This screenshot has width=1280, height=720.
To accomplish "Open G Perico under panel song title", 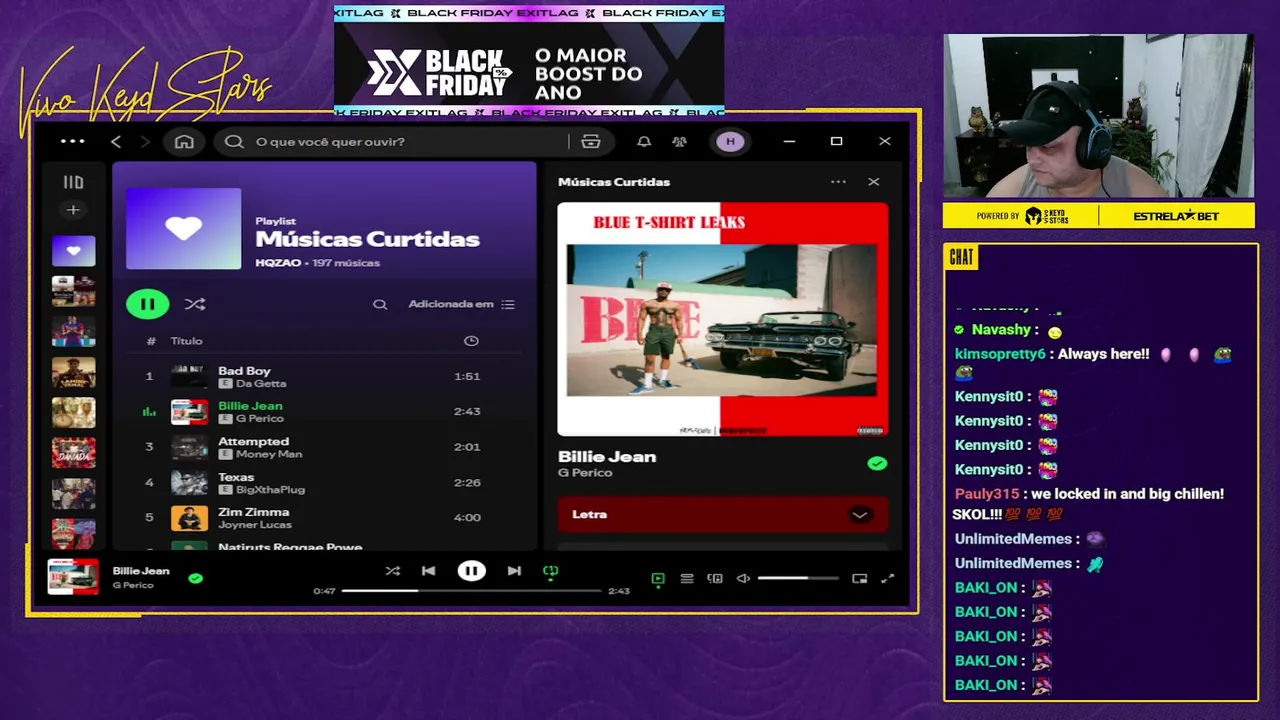I will tap(585, 473).
